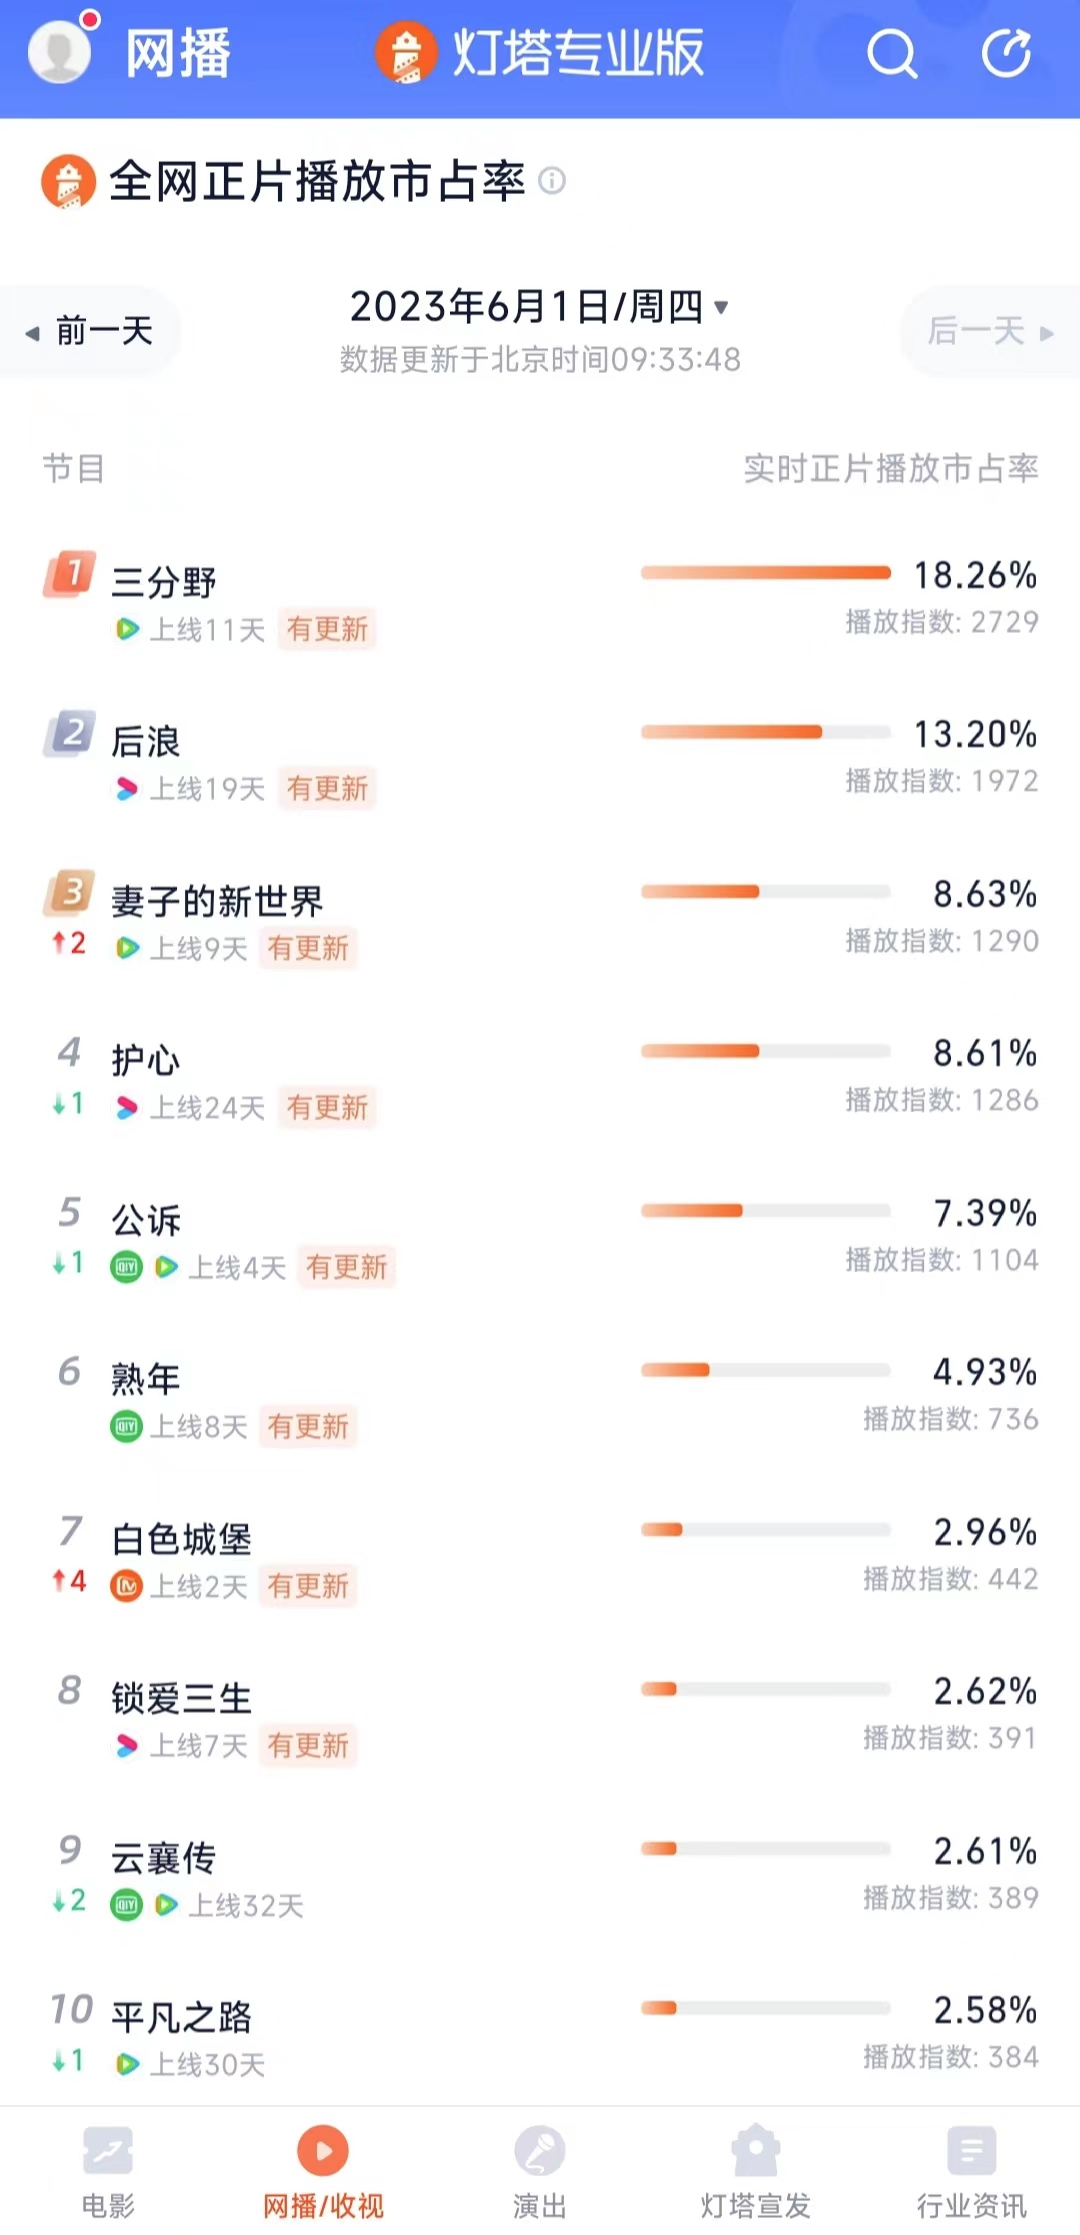
Task: Tap the 演出 microphone icon
Action: 540,2151
